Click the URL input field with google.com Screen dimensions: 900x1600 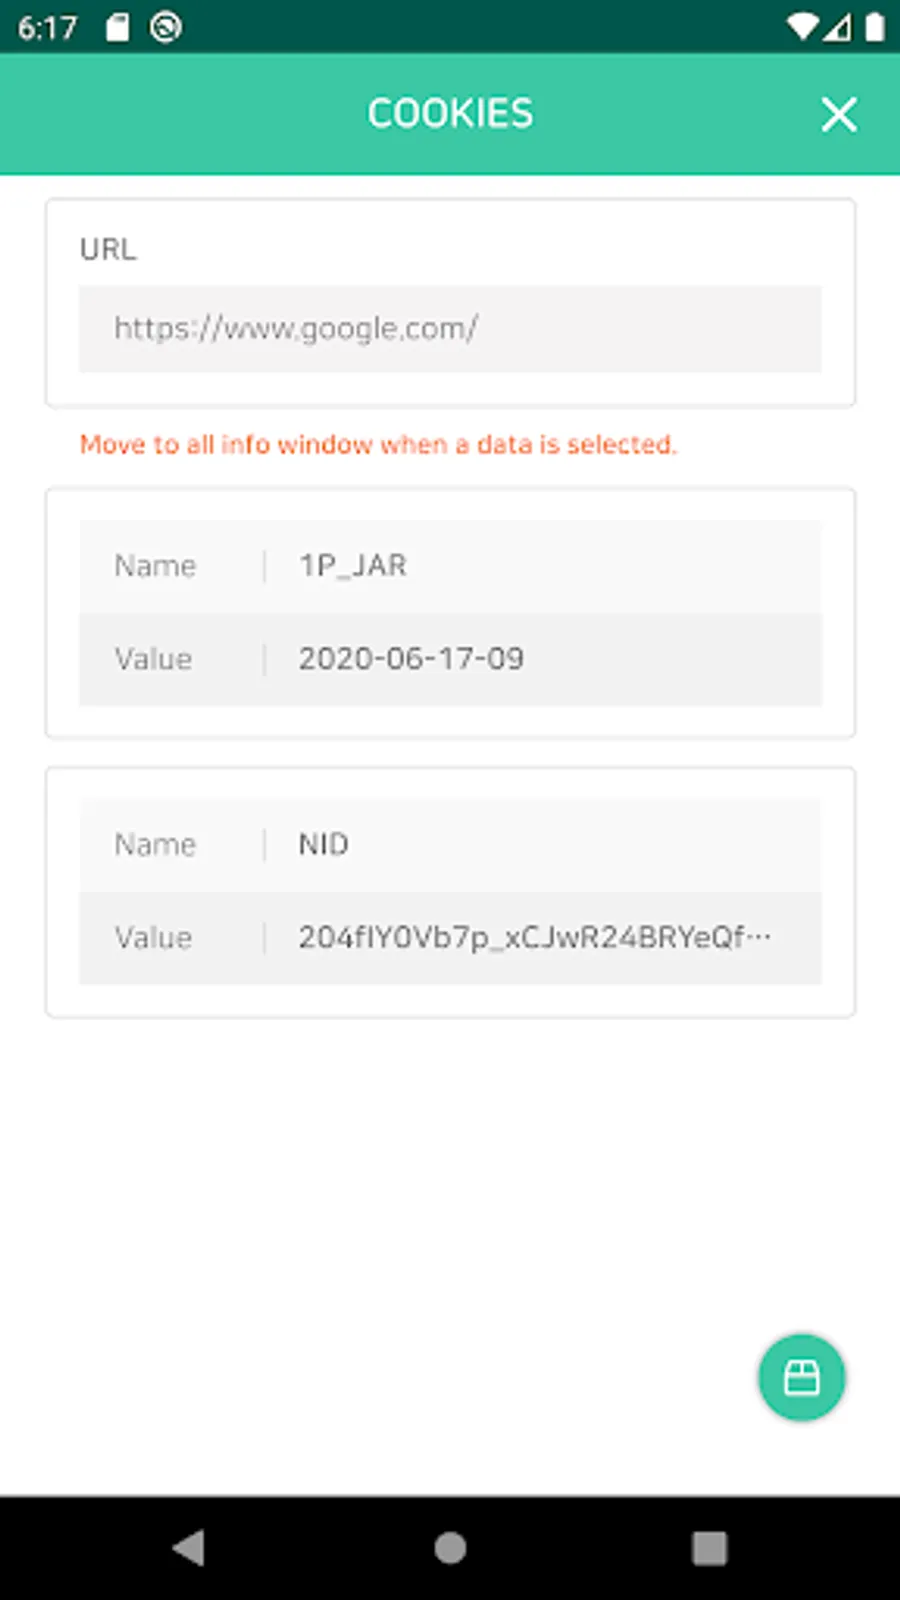(450, 329)
